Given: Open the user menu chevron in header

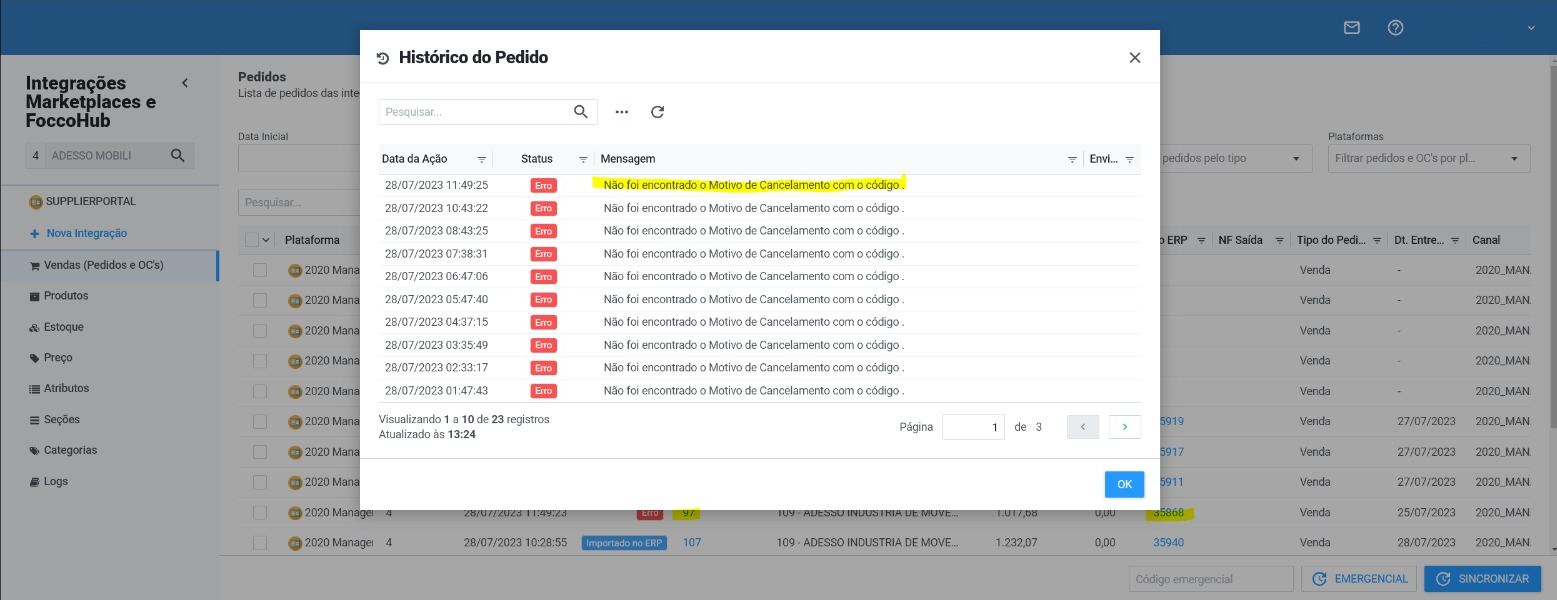Looking at the screenshot, I should 1531,28.
